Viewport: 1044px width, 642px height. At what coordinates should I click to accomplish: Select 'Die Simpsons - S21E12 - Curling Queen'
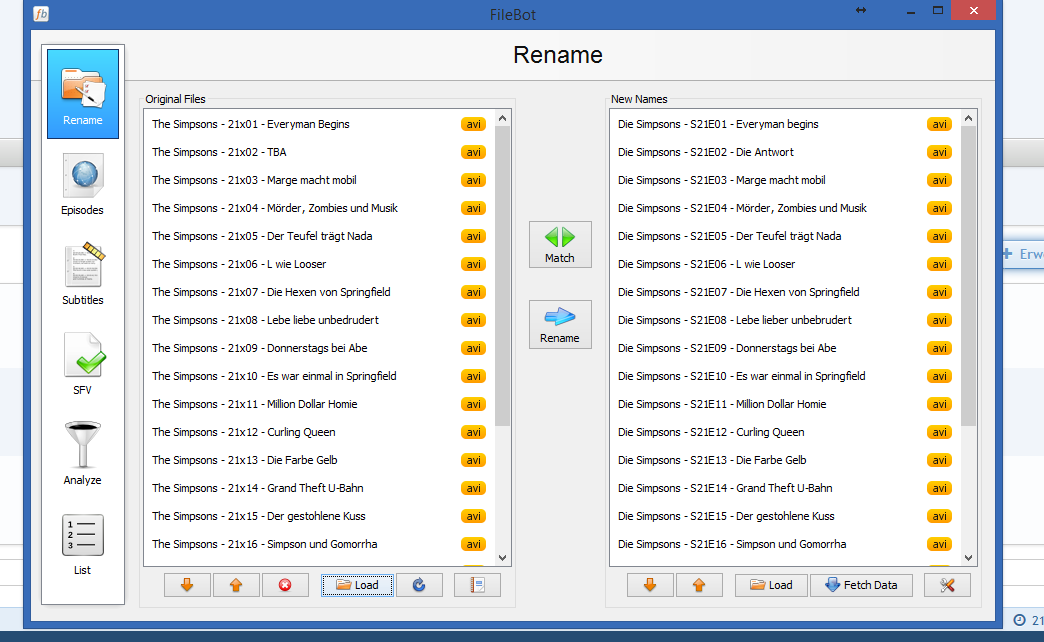(786, 432)
